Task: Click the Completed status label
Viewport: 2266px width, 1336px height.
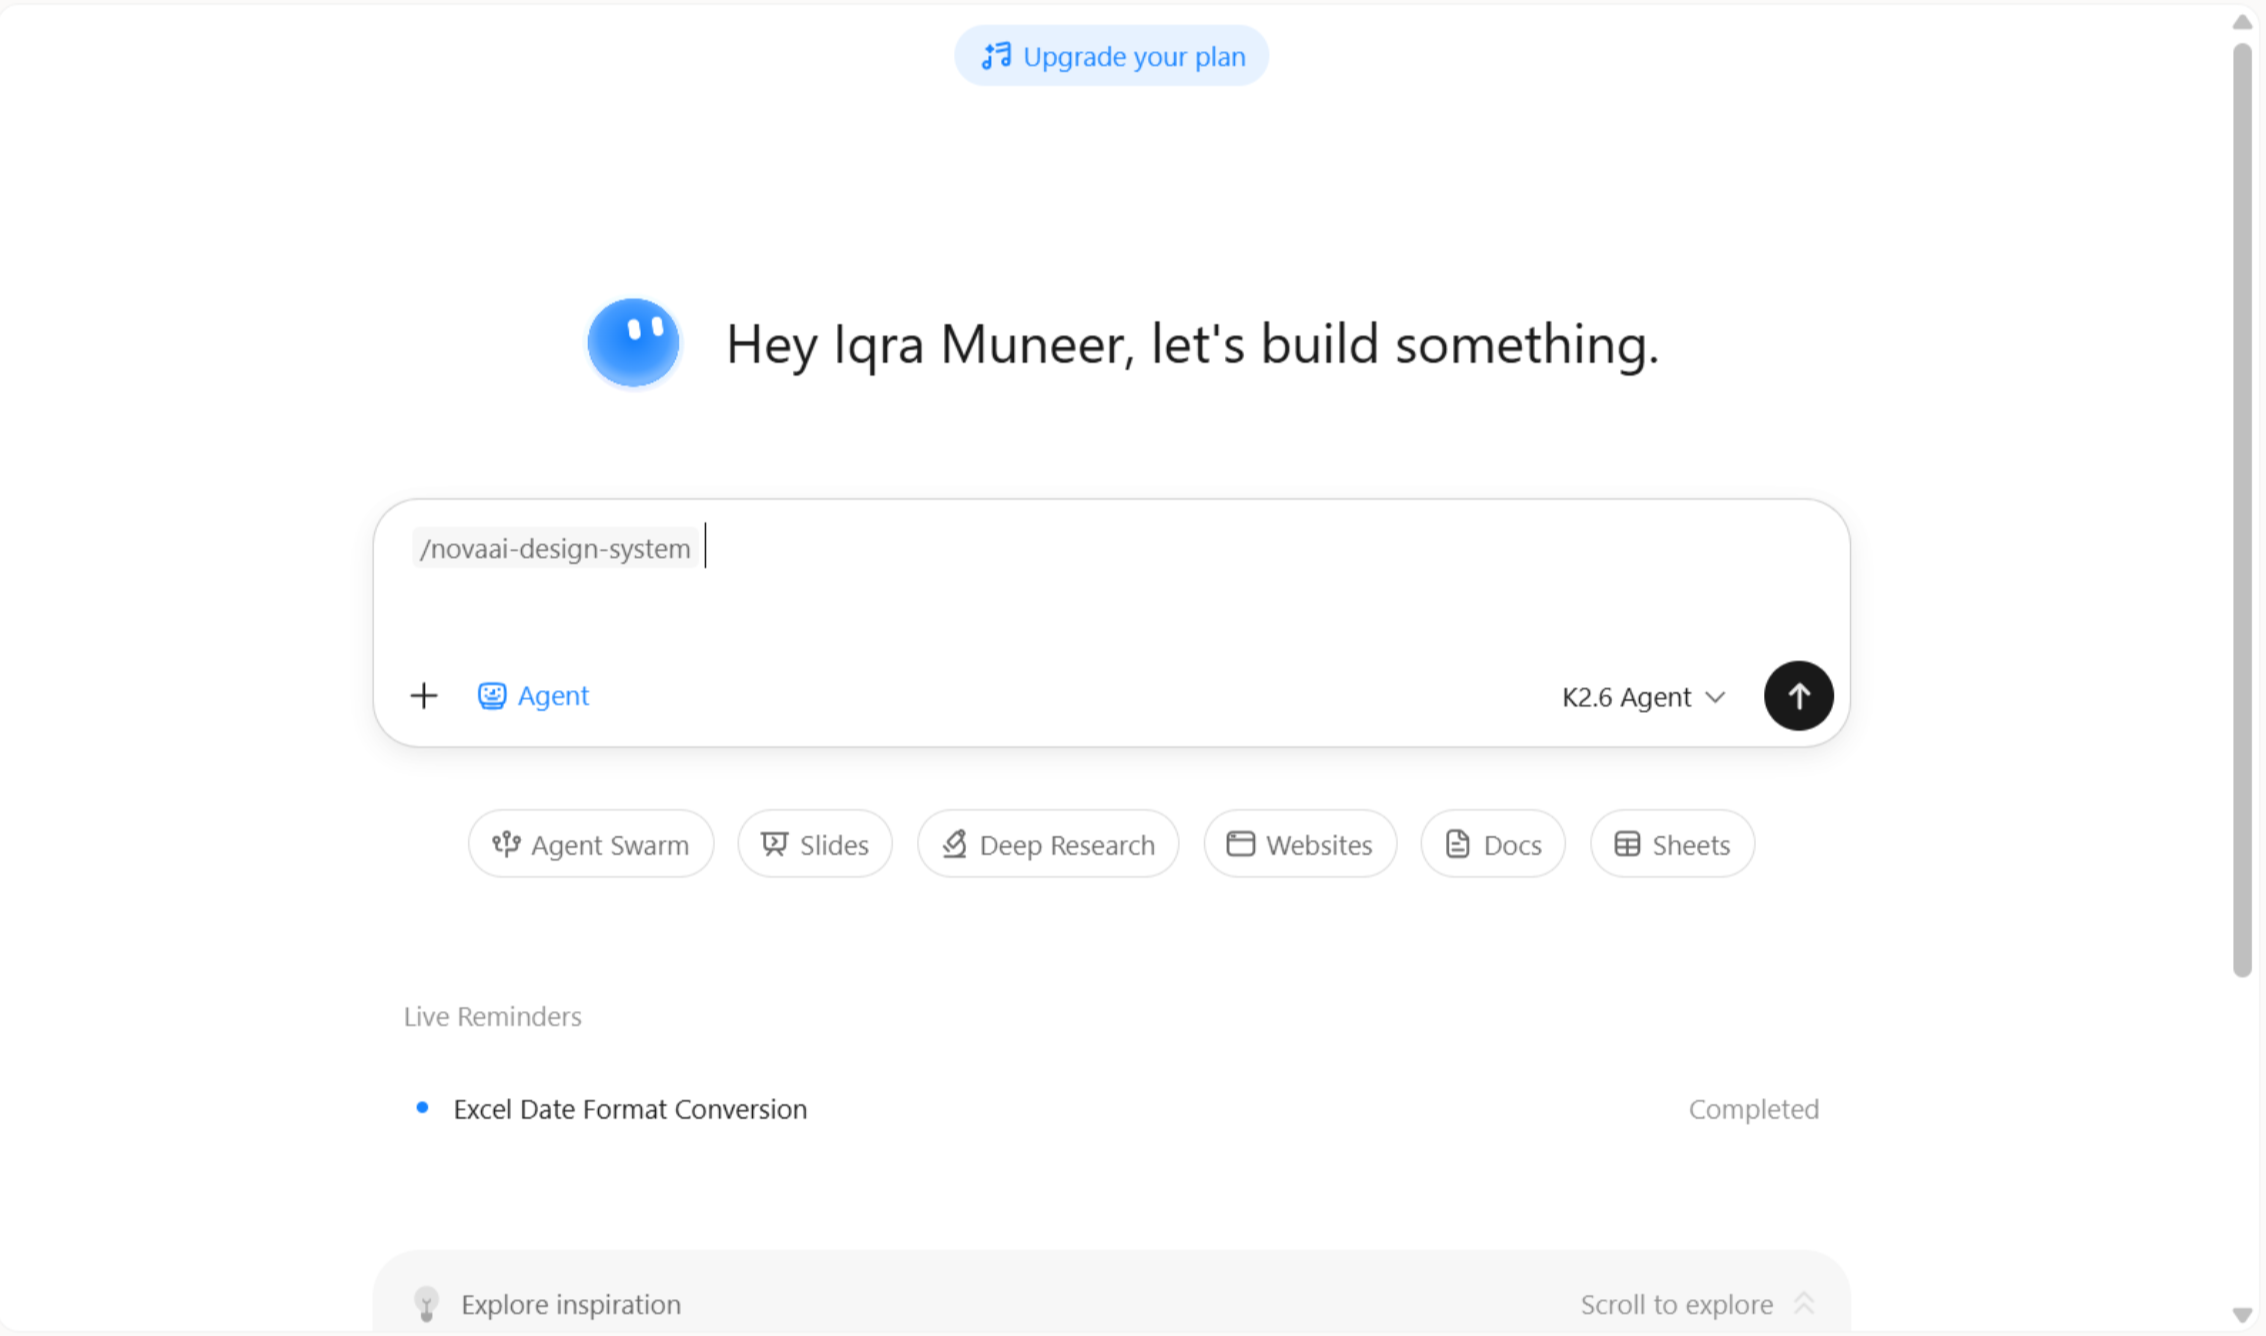Action: click(x=1753, y=1109)
